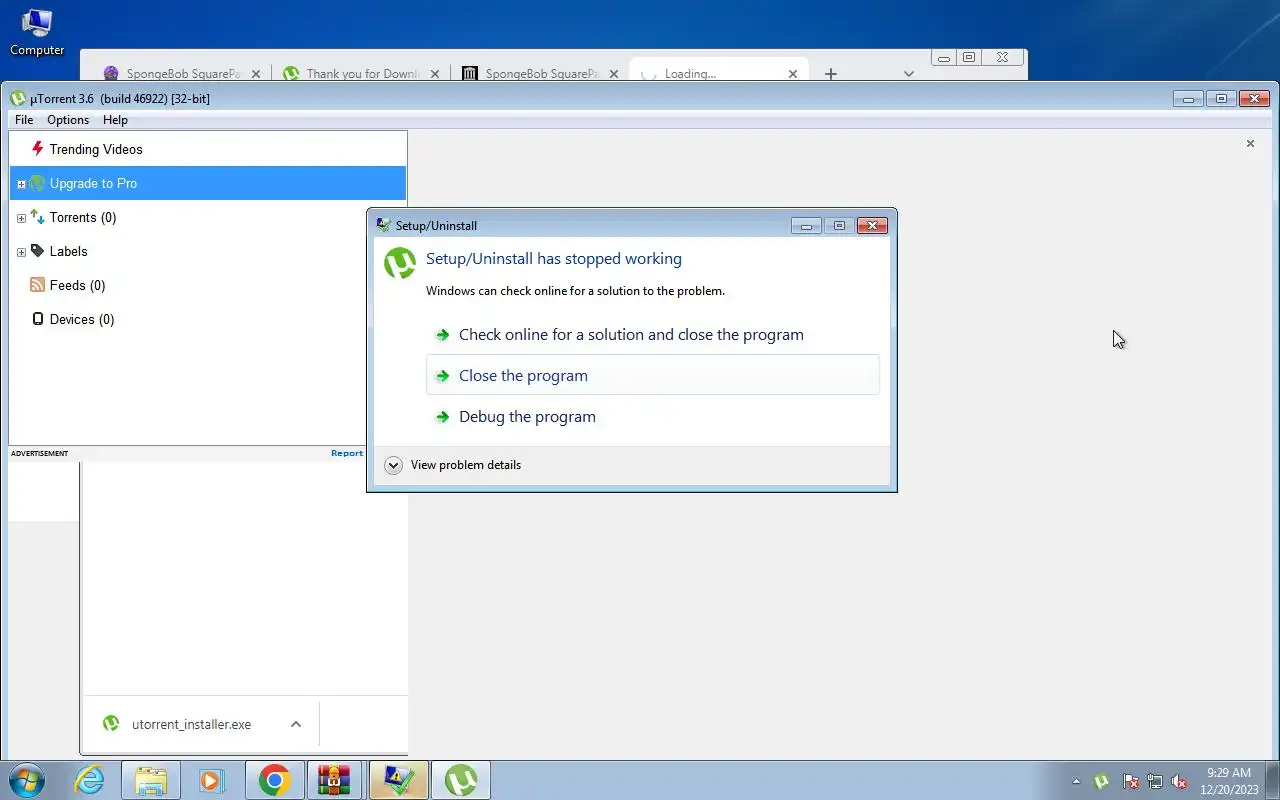Switch to Setup/Uninstall taskbar item
The width and height of the screenshot is (1280, 800).
(x=398, y=780)
